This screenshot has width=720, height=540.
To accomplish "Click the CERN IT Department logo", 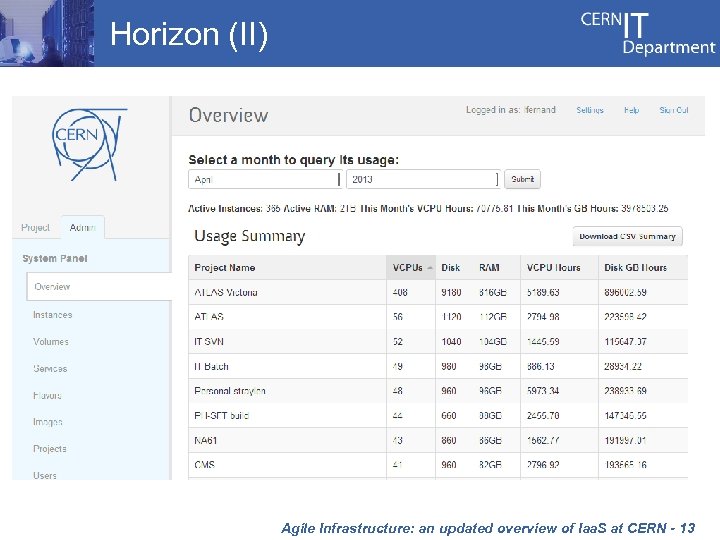I will (647, 33).
